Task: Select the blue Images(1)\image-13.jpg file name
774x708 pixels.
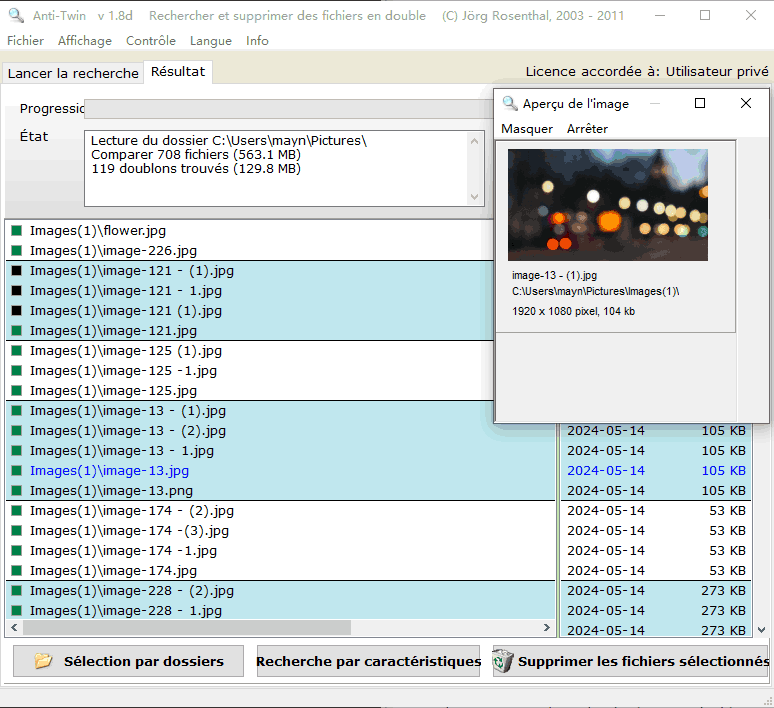Action: point(109,471)
